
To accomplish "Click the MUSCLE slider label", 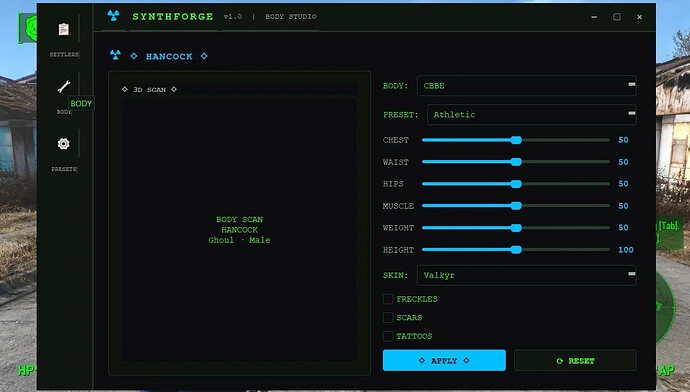I will pyautogui.click(x=398, y=206).
